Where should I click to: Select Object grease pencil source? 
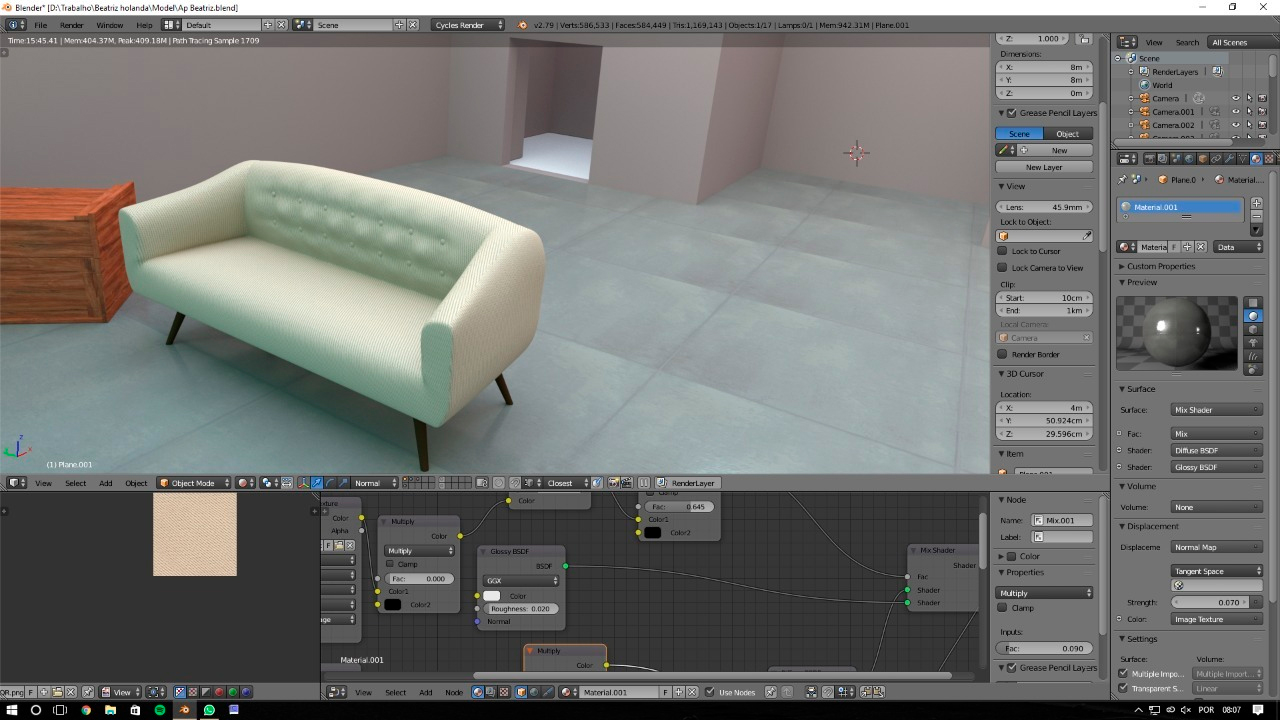1068,134
